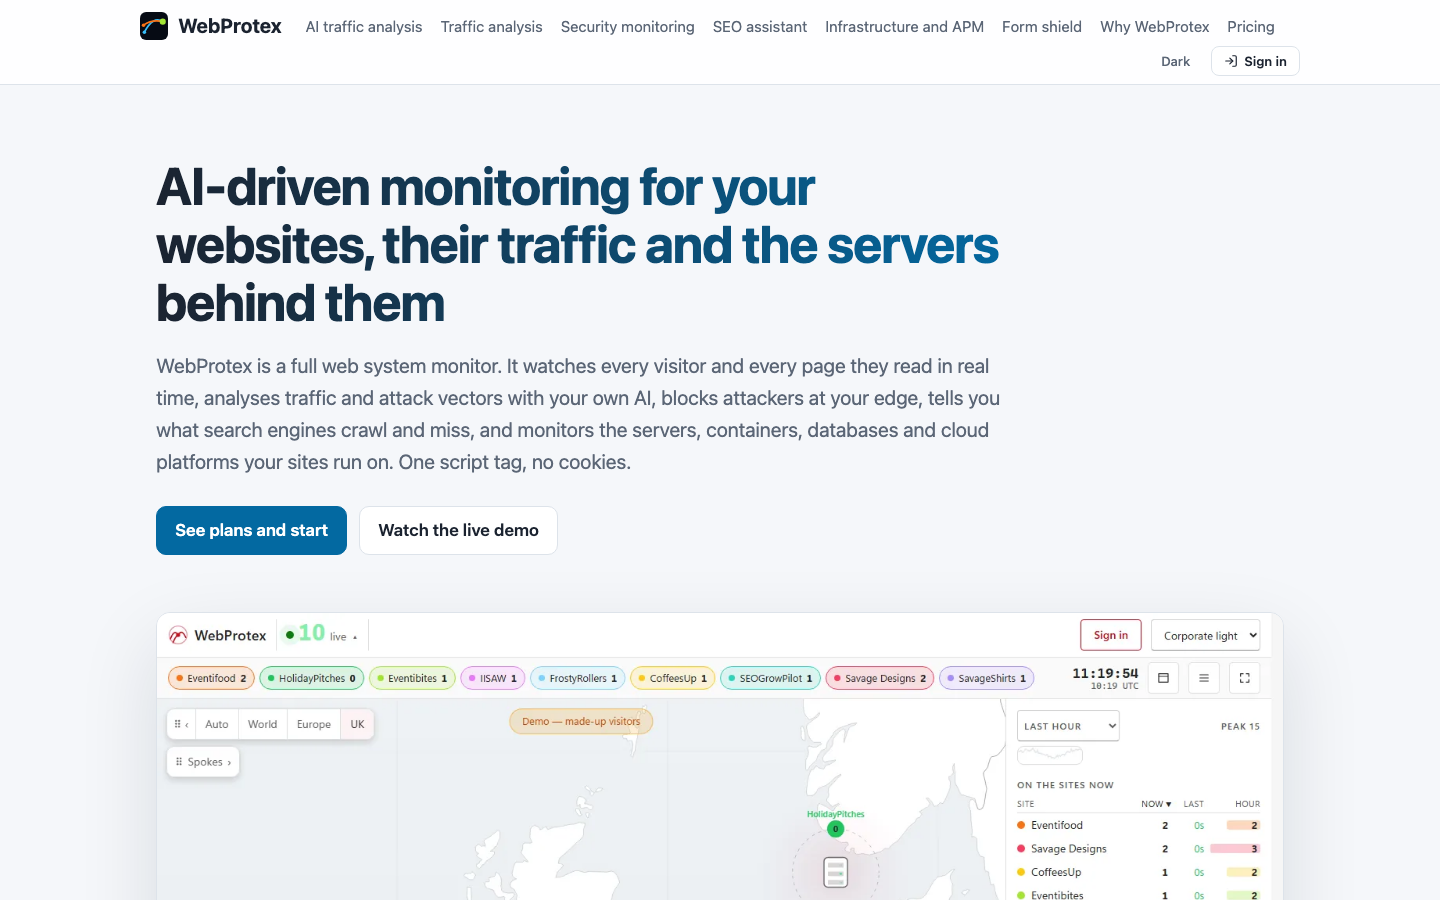Open the Traffic analysis nav item
The height and width of the screenshot is (900, 1440).
point(492,27)
